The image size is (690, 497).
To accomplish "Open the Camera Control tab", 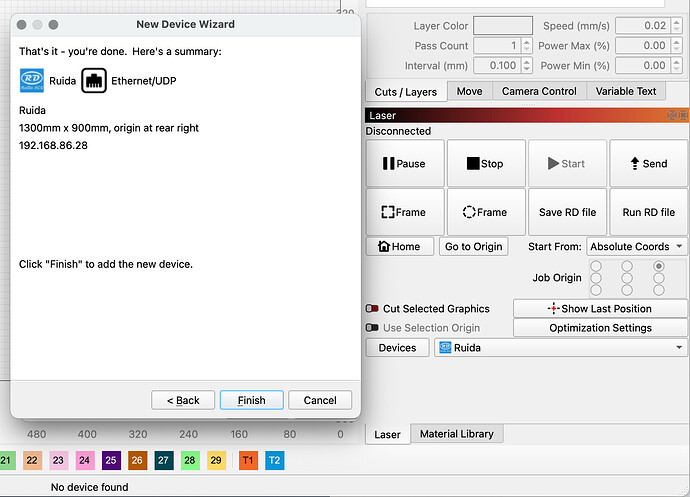I will (x=539, y=91).
